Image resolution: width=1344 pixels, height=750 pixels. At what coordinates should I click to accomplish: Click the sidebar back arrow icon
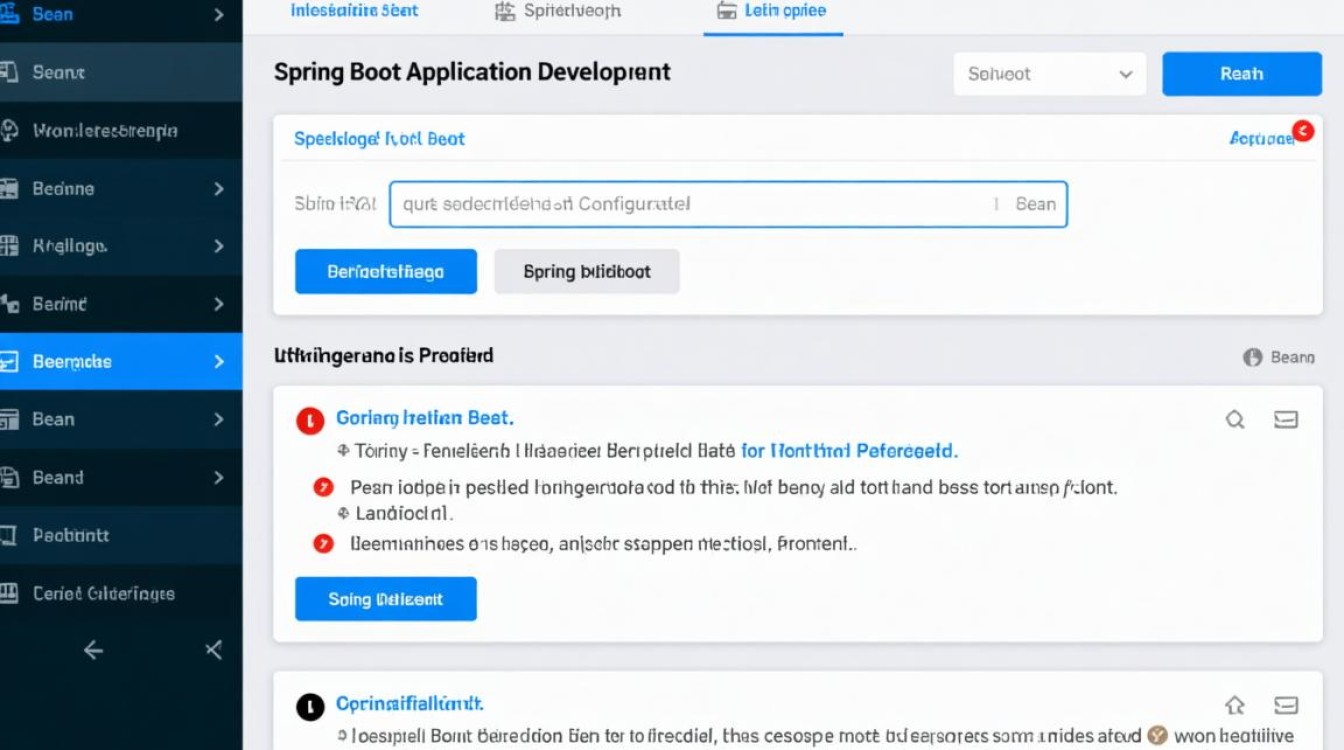[93, 651]
